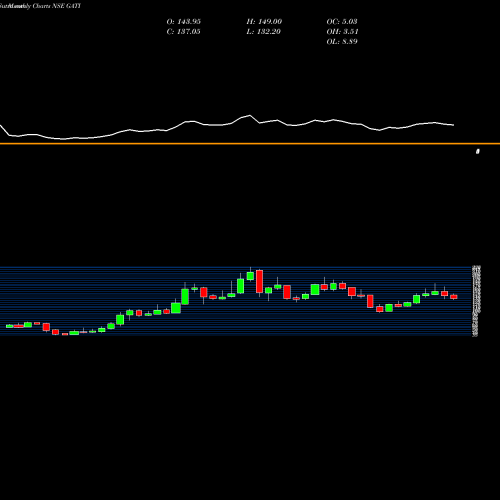Click the 'OL: 8.89' value
Viewport: 500px width, 500px height.
click(x=342, y=42)
